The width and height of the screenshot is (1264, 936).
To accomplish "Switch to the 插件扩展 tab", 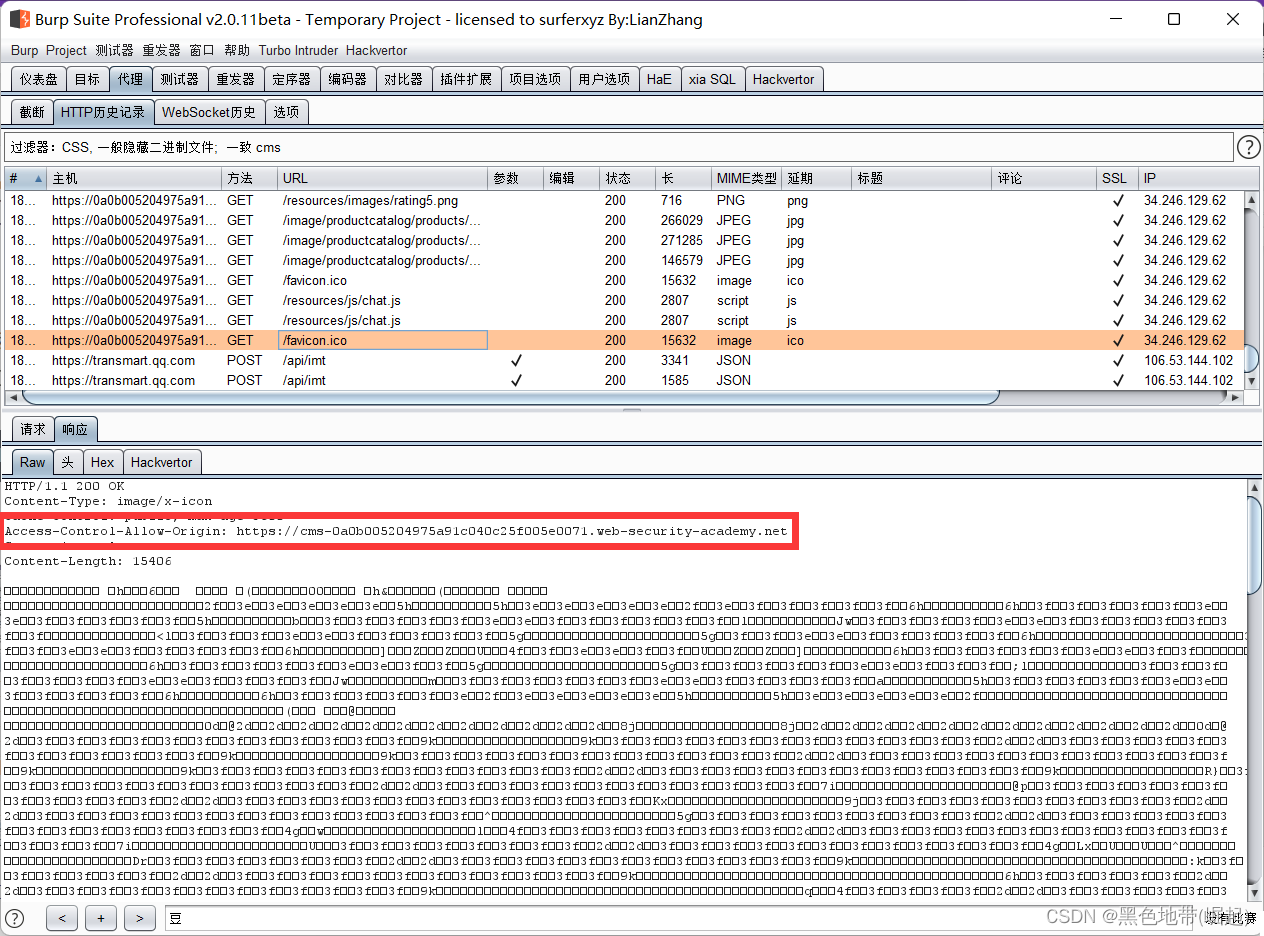I will pos(466,79).
